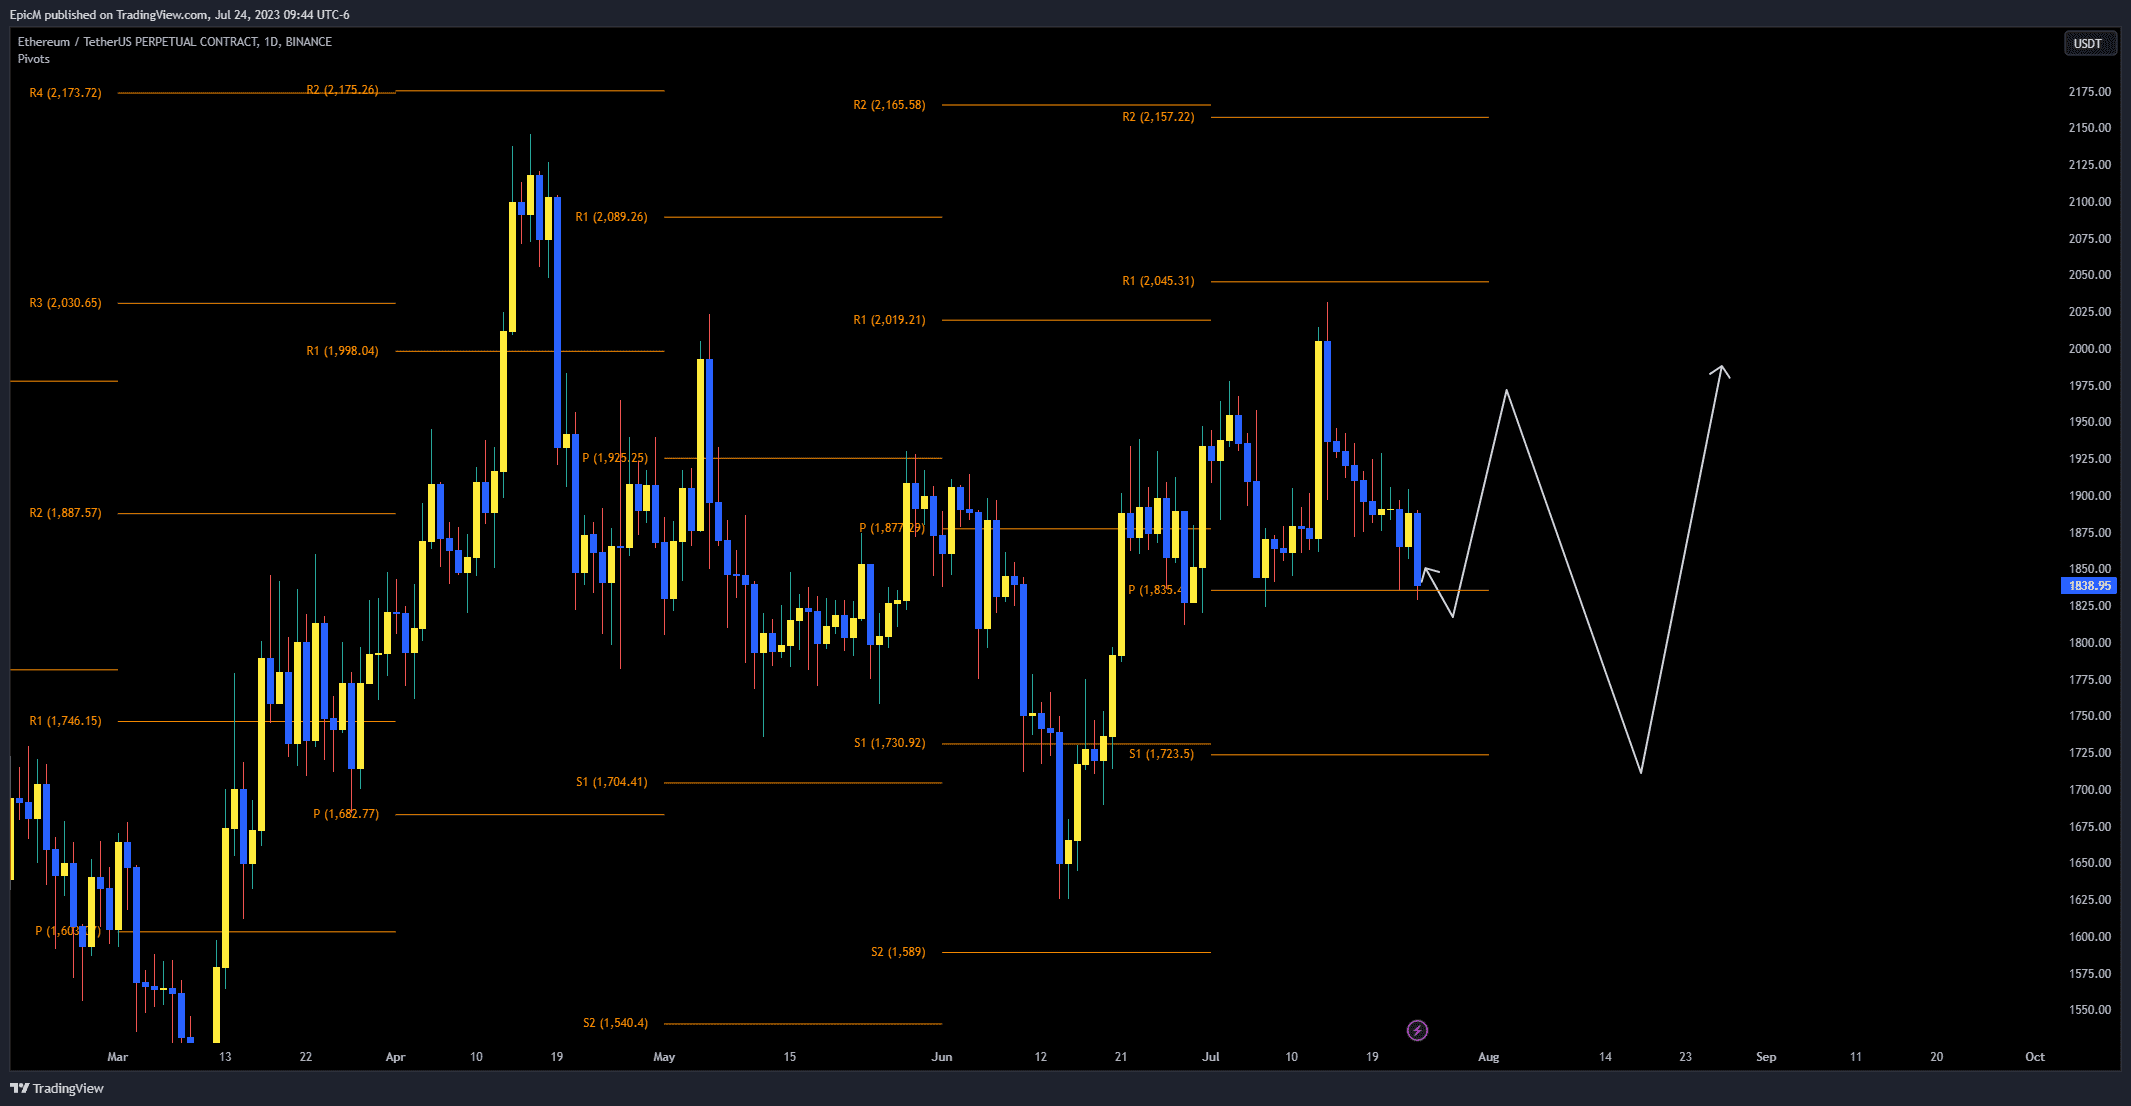Click the Aug date label on time axis
This screenshot has width=2131, height=1106.
[1488, 1057]
